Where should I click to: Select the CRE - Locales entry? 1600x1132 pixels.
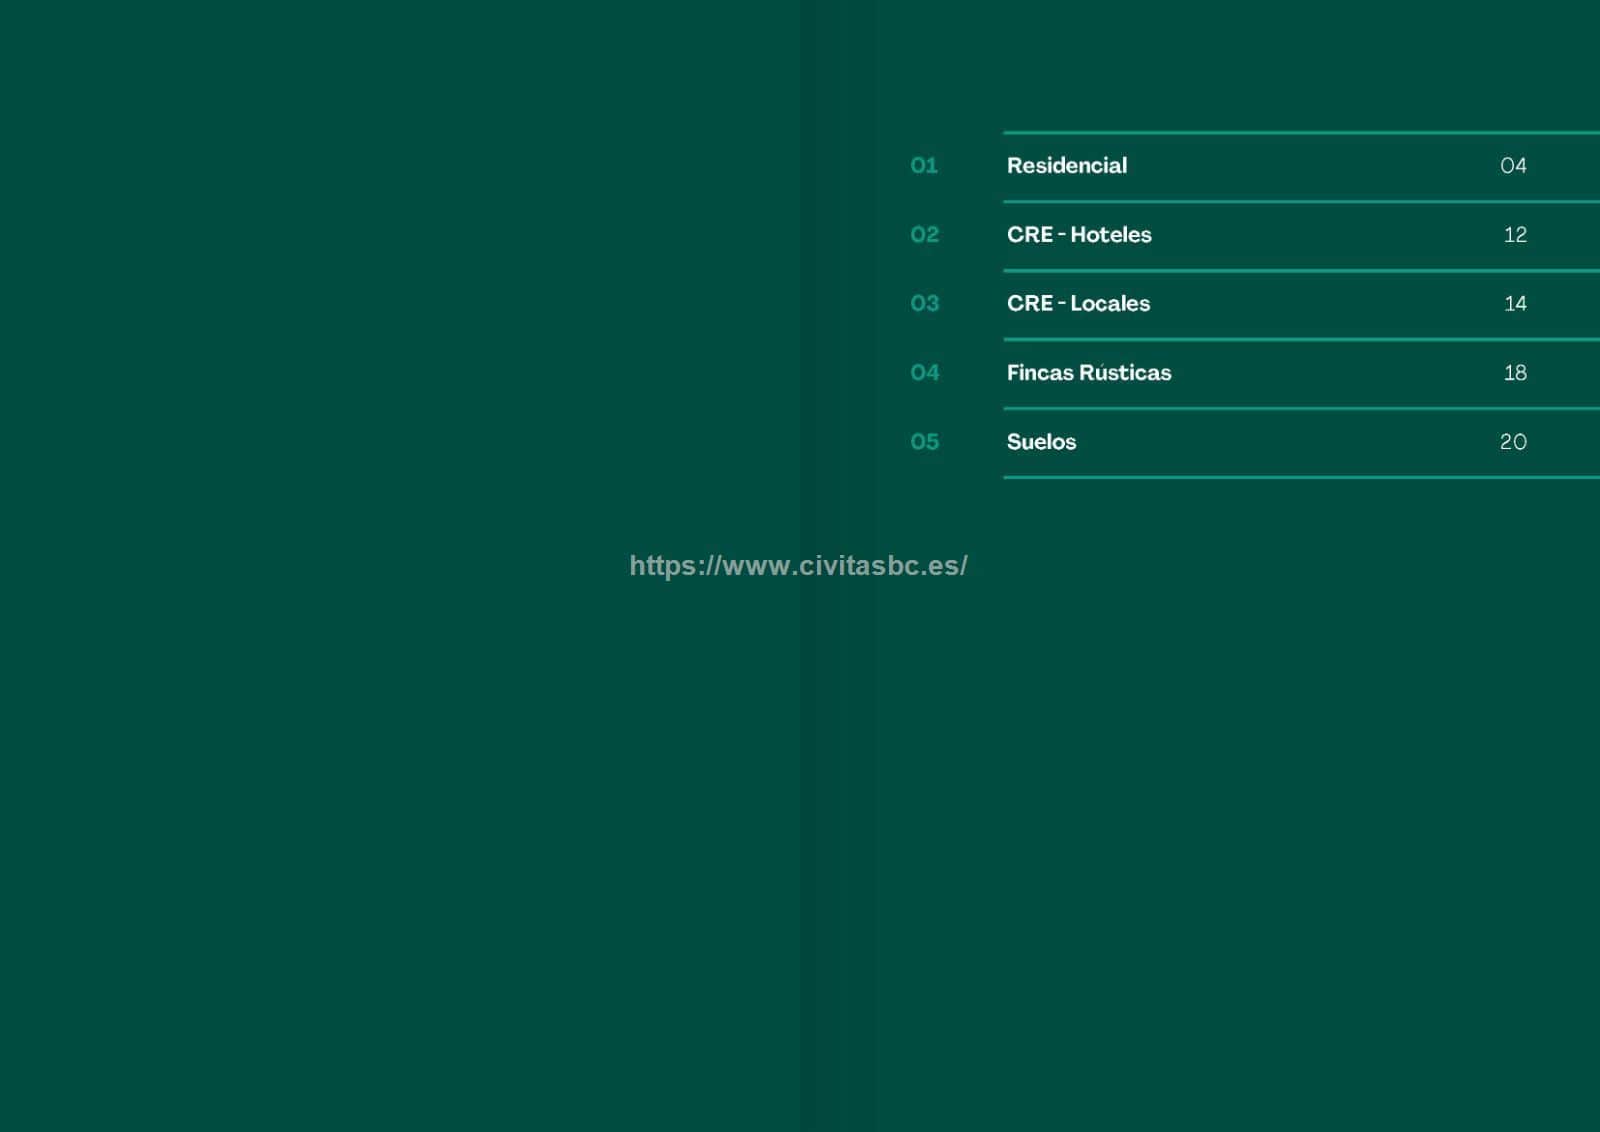(1078, 304)
